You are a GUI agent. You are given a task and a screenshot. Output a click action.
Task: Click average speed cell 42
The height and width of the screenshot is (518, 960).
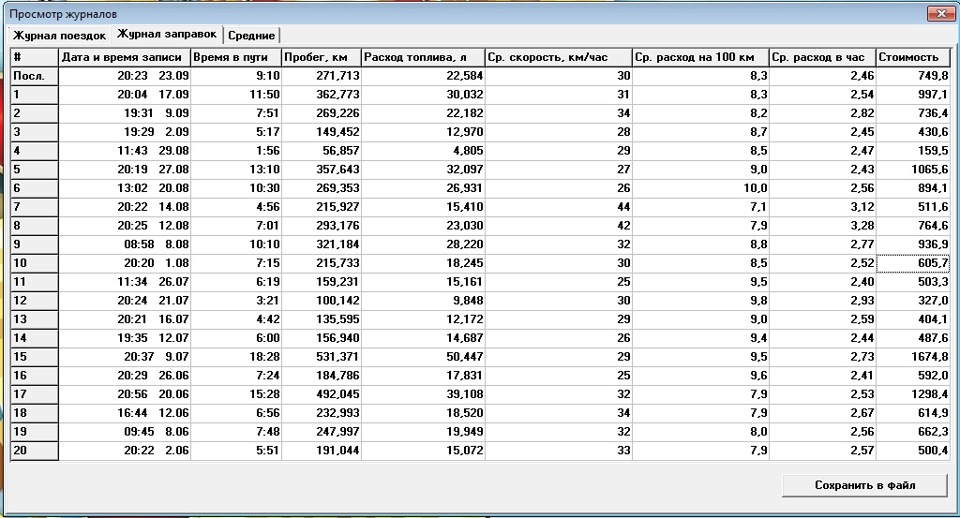click(558, 226)
